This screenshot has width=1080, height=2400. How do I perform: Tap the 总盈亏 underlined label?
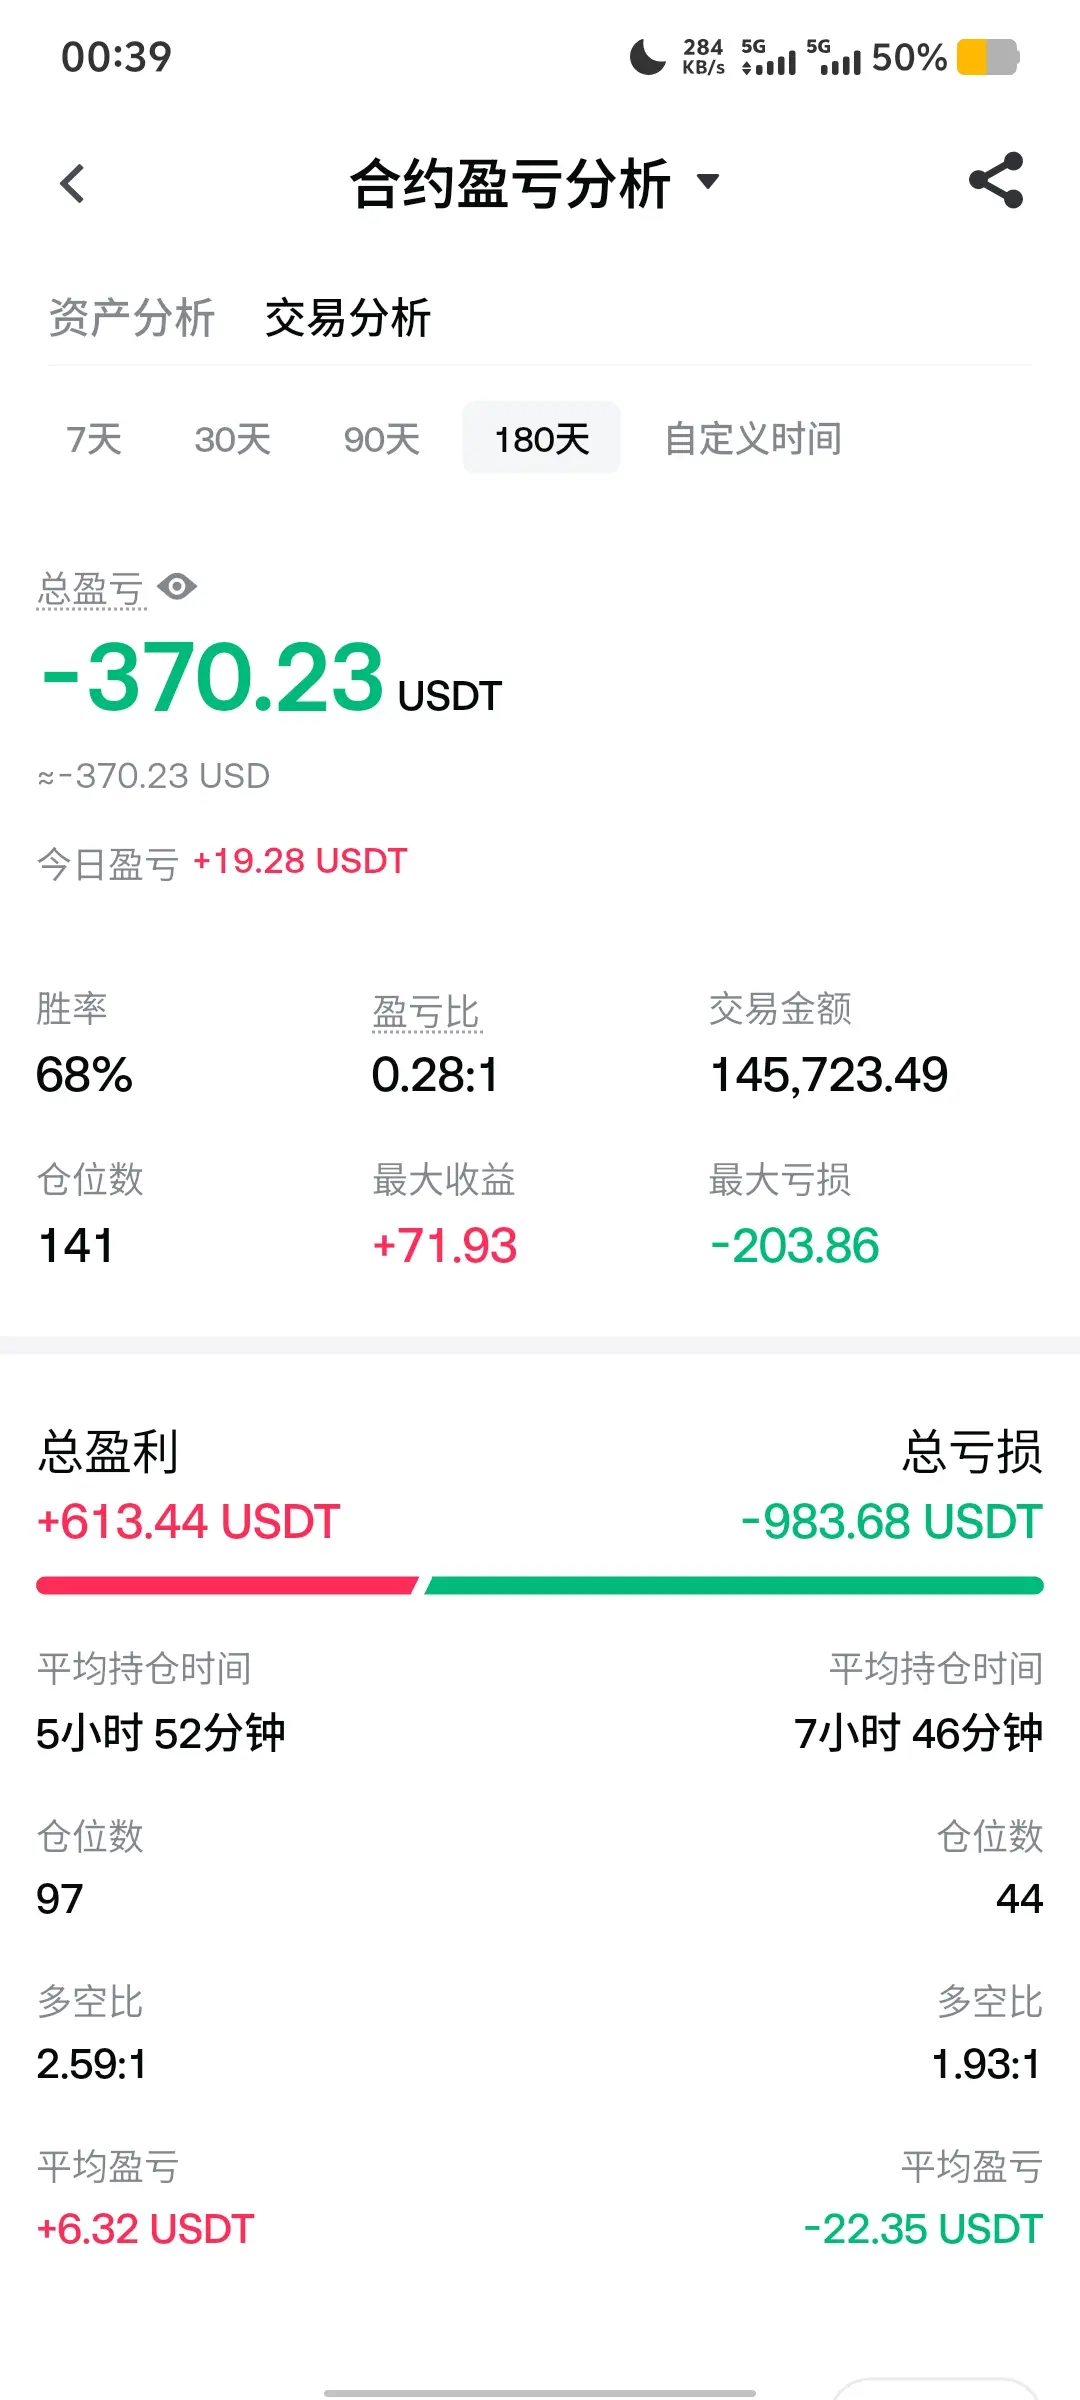click(x=91, y=589)
